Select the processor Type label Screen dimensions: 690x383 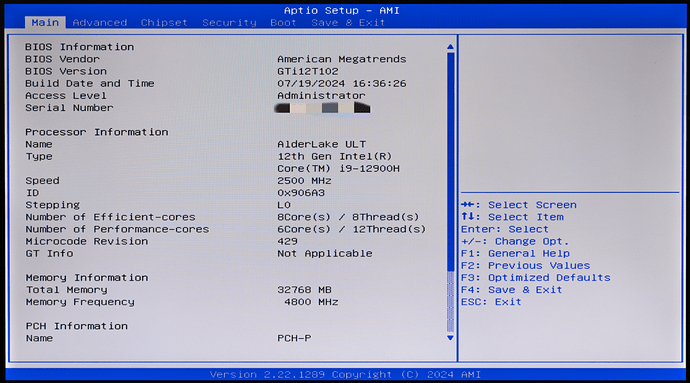39,157
